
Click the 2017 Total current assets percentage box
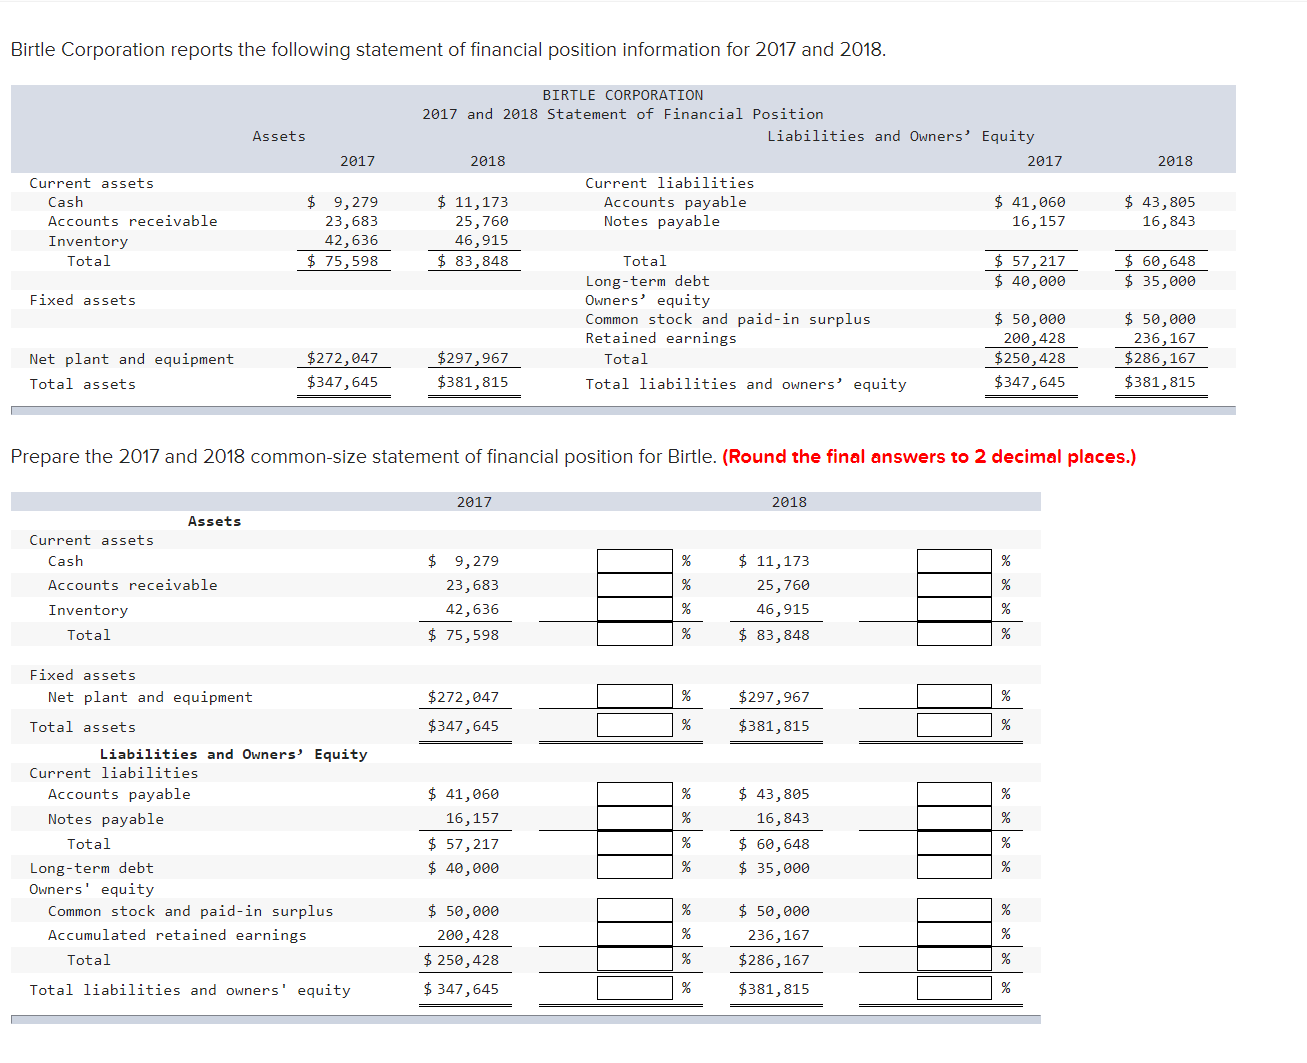pos(635,633)
